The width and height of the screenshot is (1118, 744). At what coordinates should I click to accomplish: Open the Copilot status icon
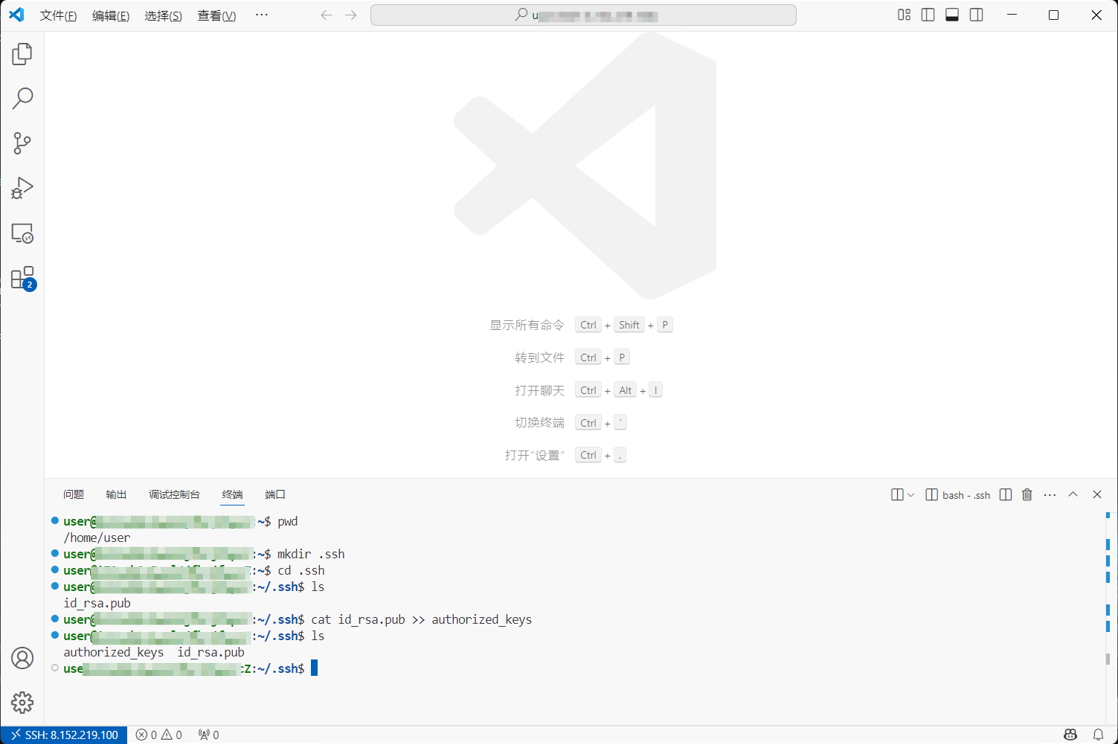(1070, 735)
